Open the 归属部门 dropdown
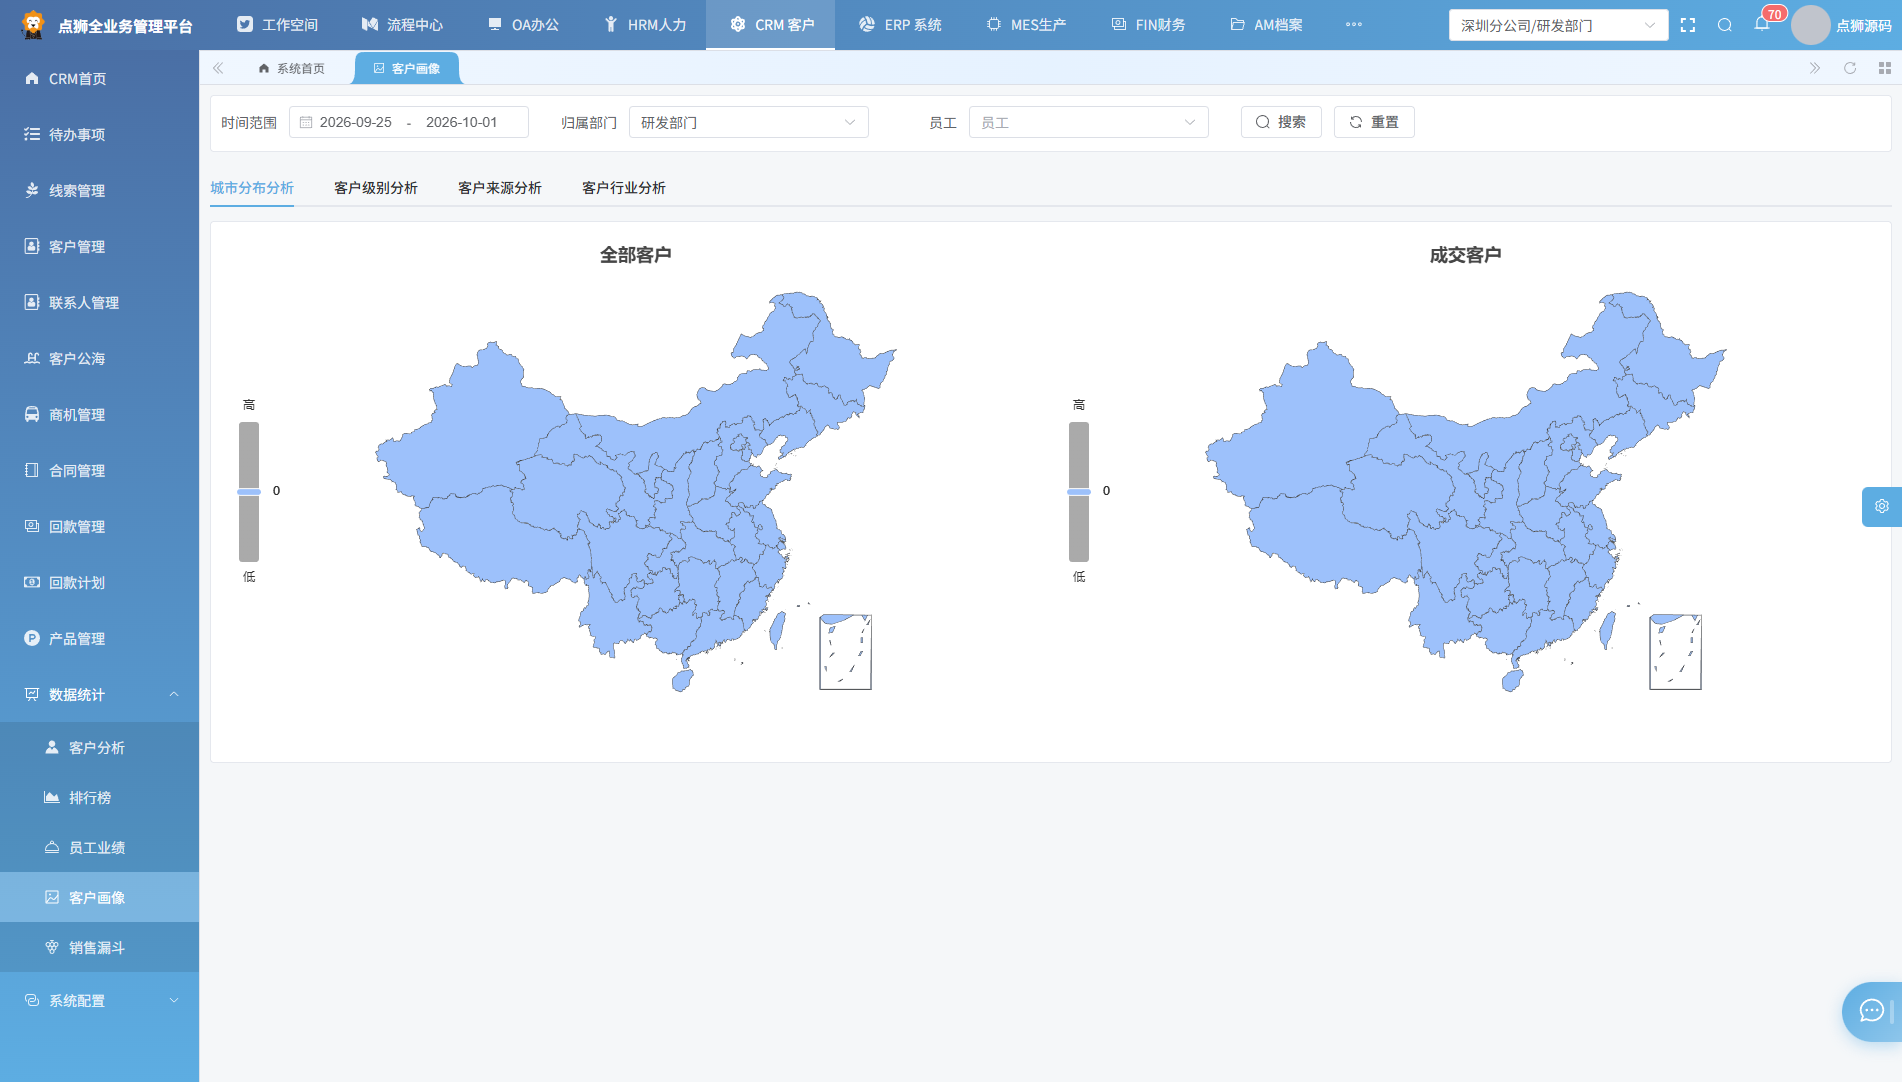Image resolution: width=1902 pixels, height=1082 pixels. (749, 122)
